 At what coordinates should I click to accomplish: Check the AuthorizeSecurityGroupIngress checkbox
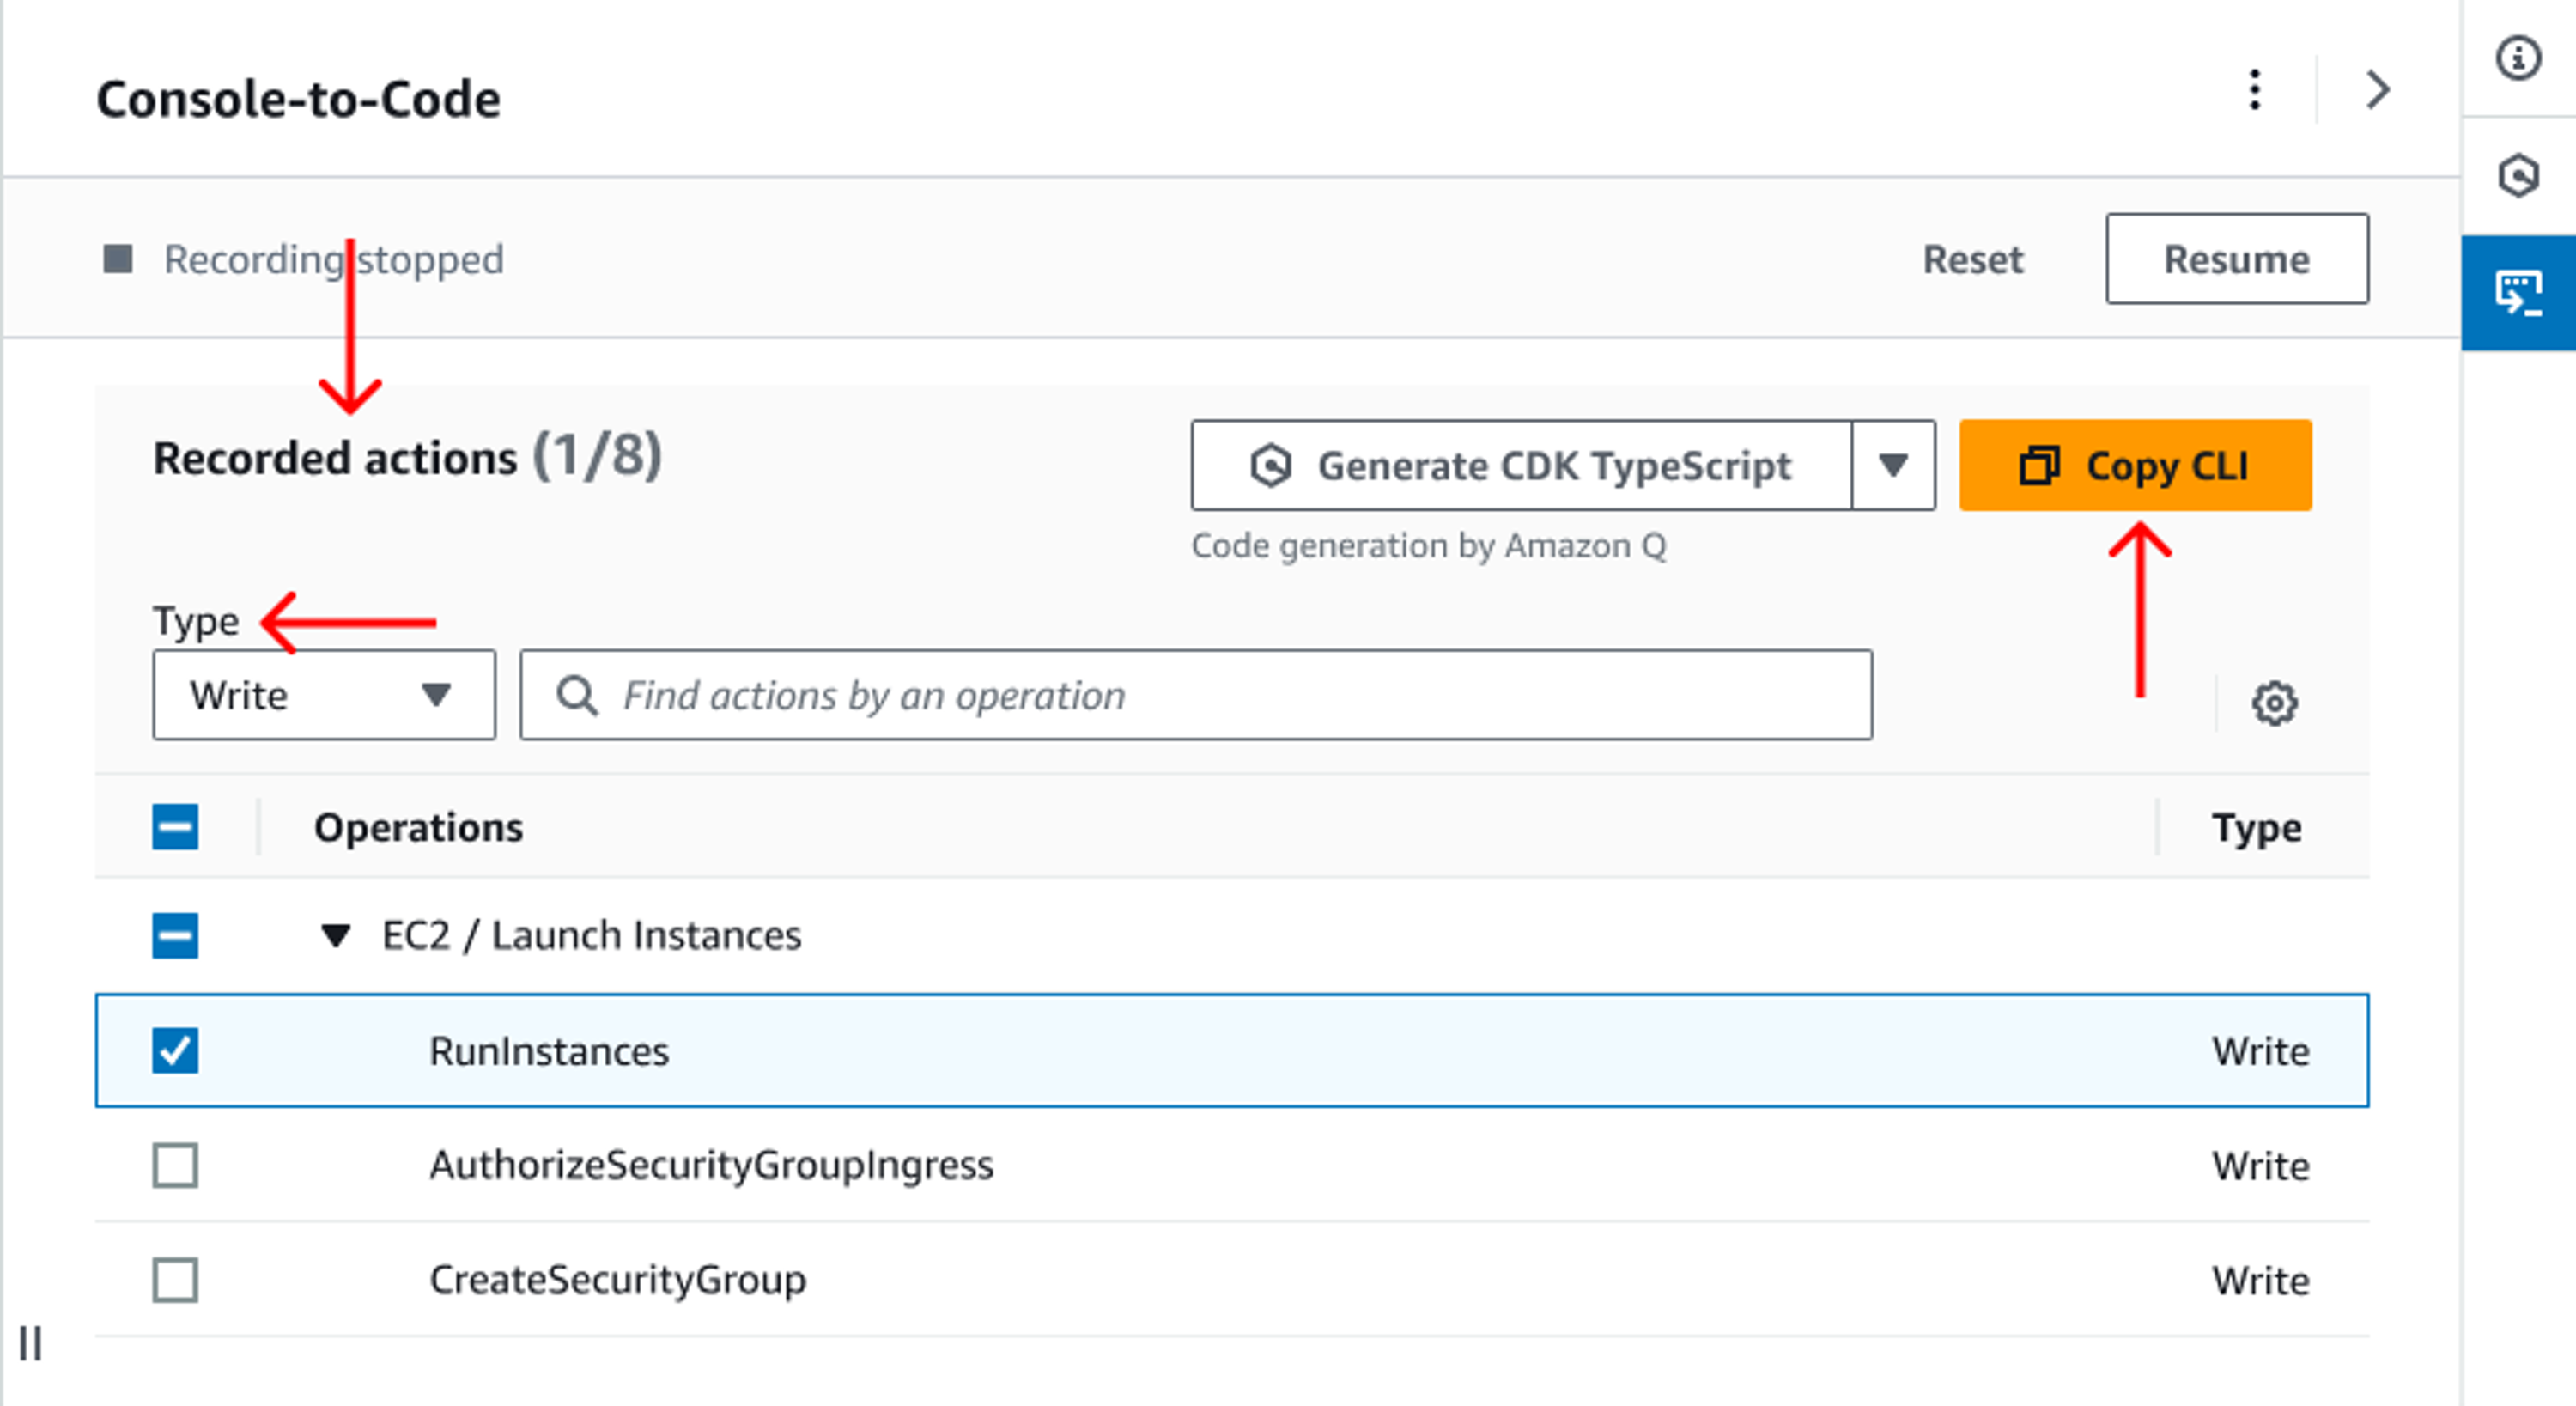click(x=175, y=1165)
